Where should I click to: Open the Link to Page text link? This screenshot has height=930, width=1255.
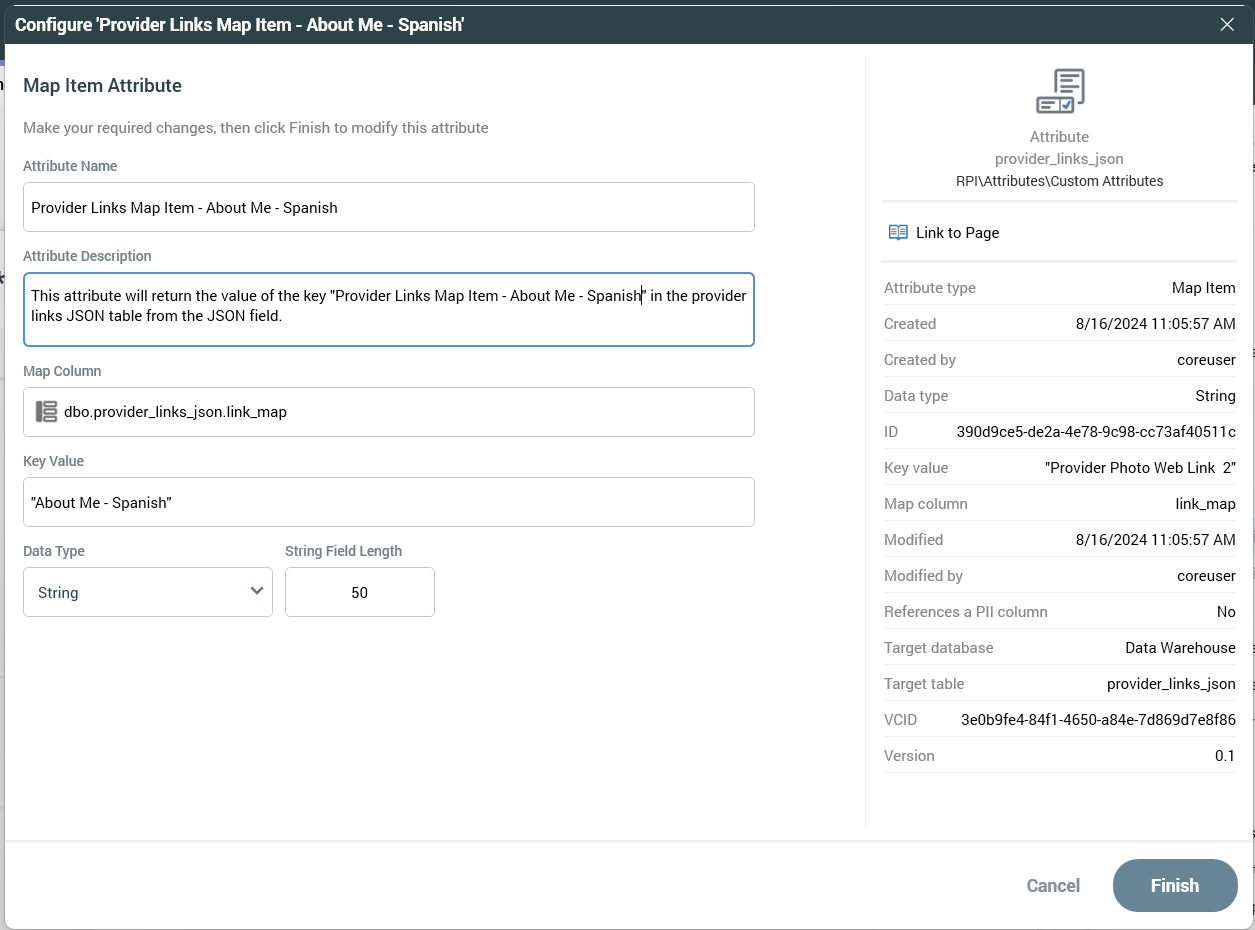(957, 233)
